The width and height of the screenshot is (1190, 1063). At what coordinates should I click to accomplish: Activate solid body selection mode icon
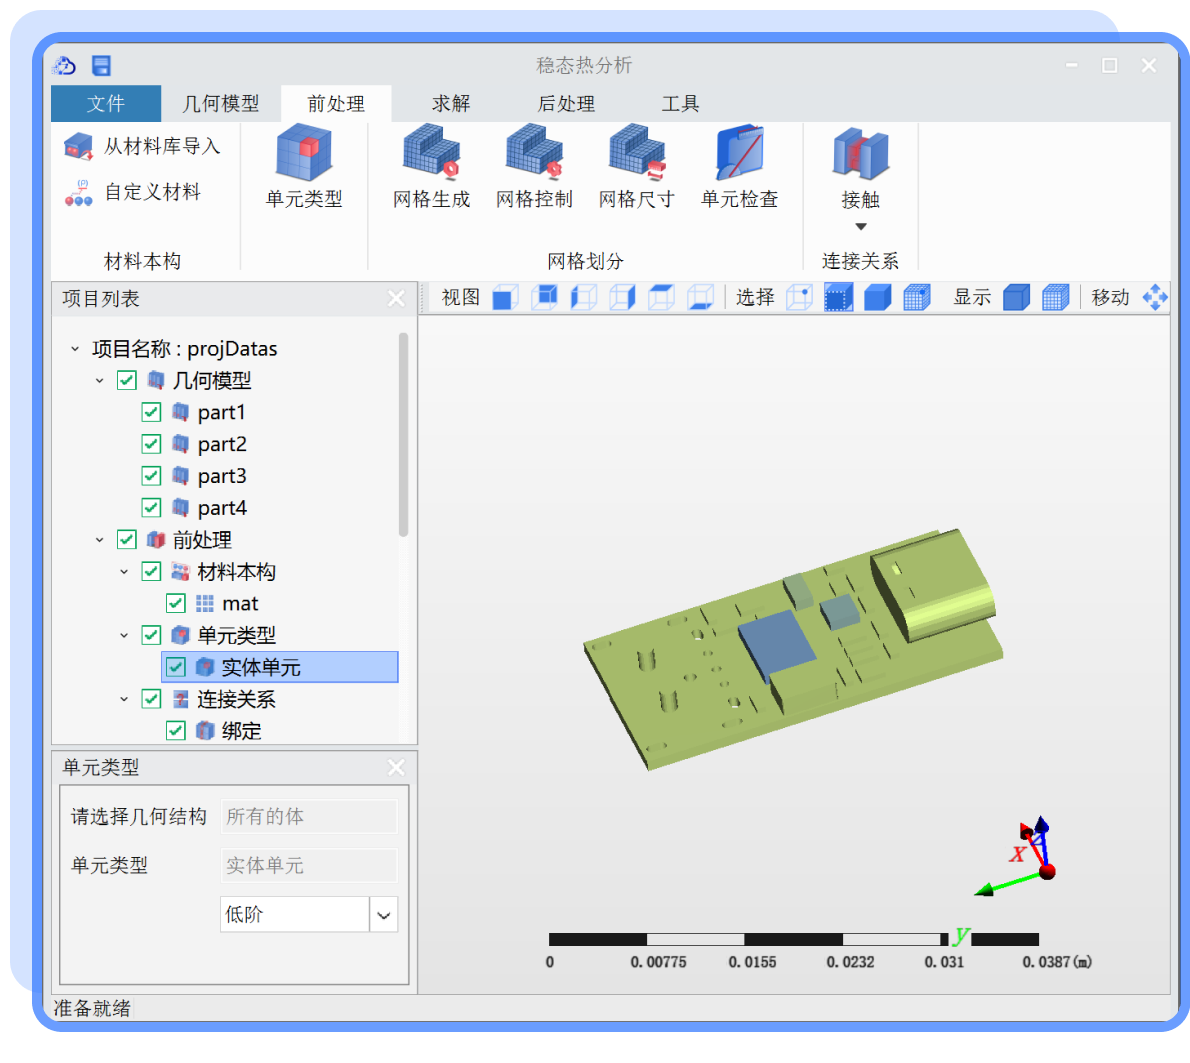pyautogui.click(x=877, y=297)
